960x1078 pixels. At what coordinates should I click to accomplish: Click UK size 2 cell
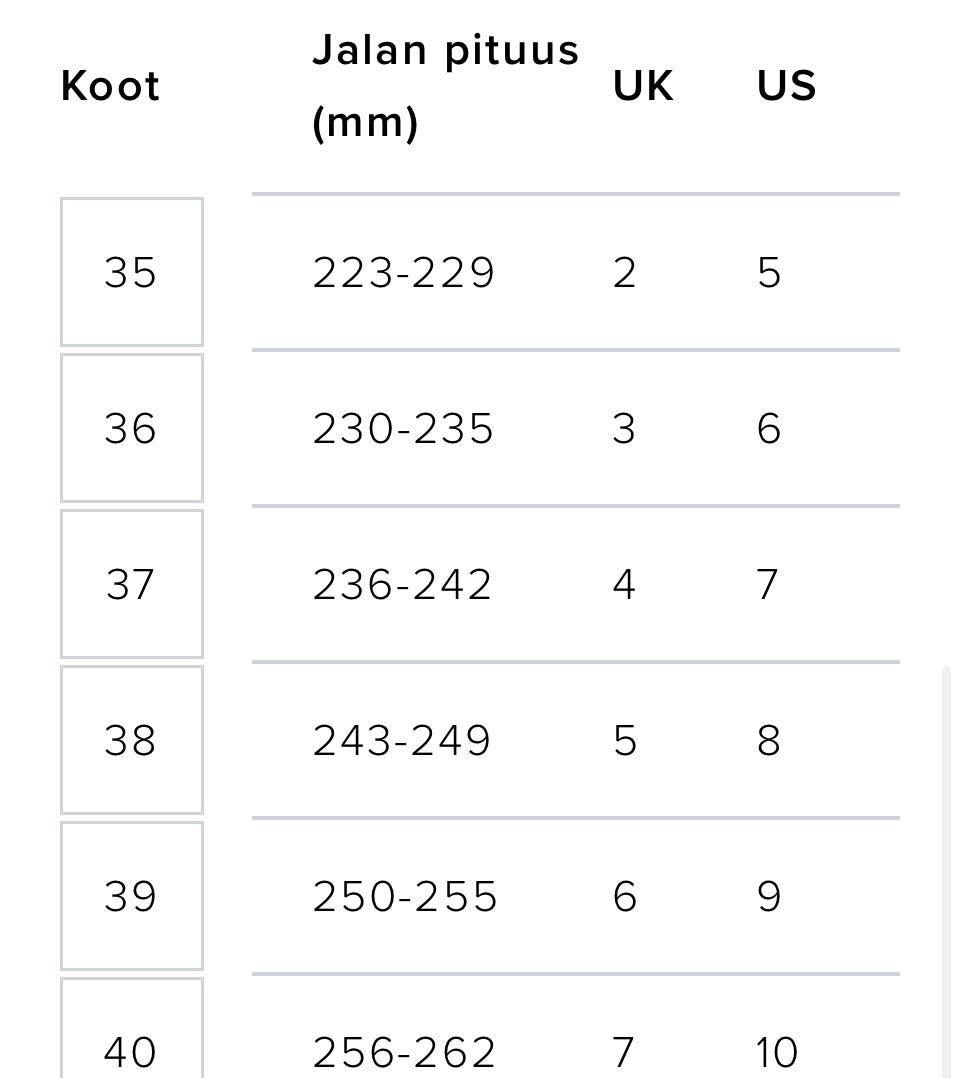pyautogui.click(x=624, y=272)
